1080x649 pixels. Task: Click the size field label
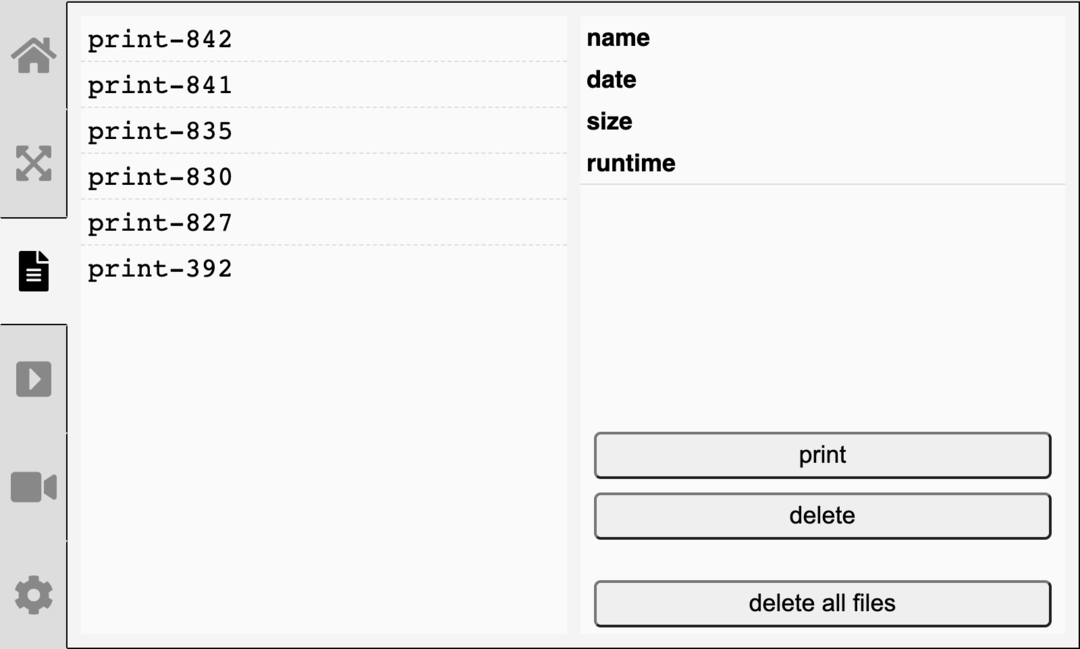pyautogui.click(x=609, y=122)
